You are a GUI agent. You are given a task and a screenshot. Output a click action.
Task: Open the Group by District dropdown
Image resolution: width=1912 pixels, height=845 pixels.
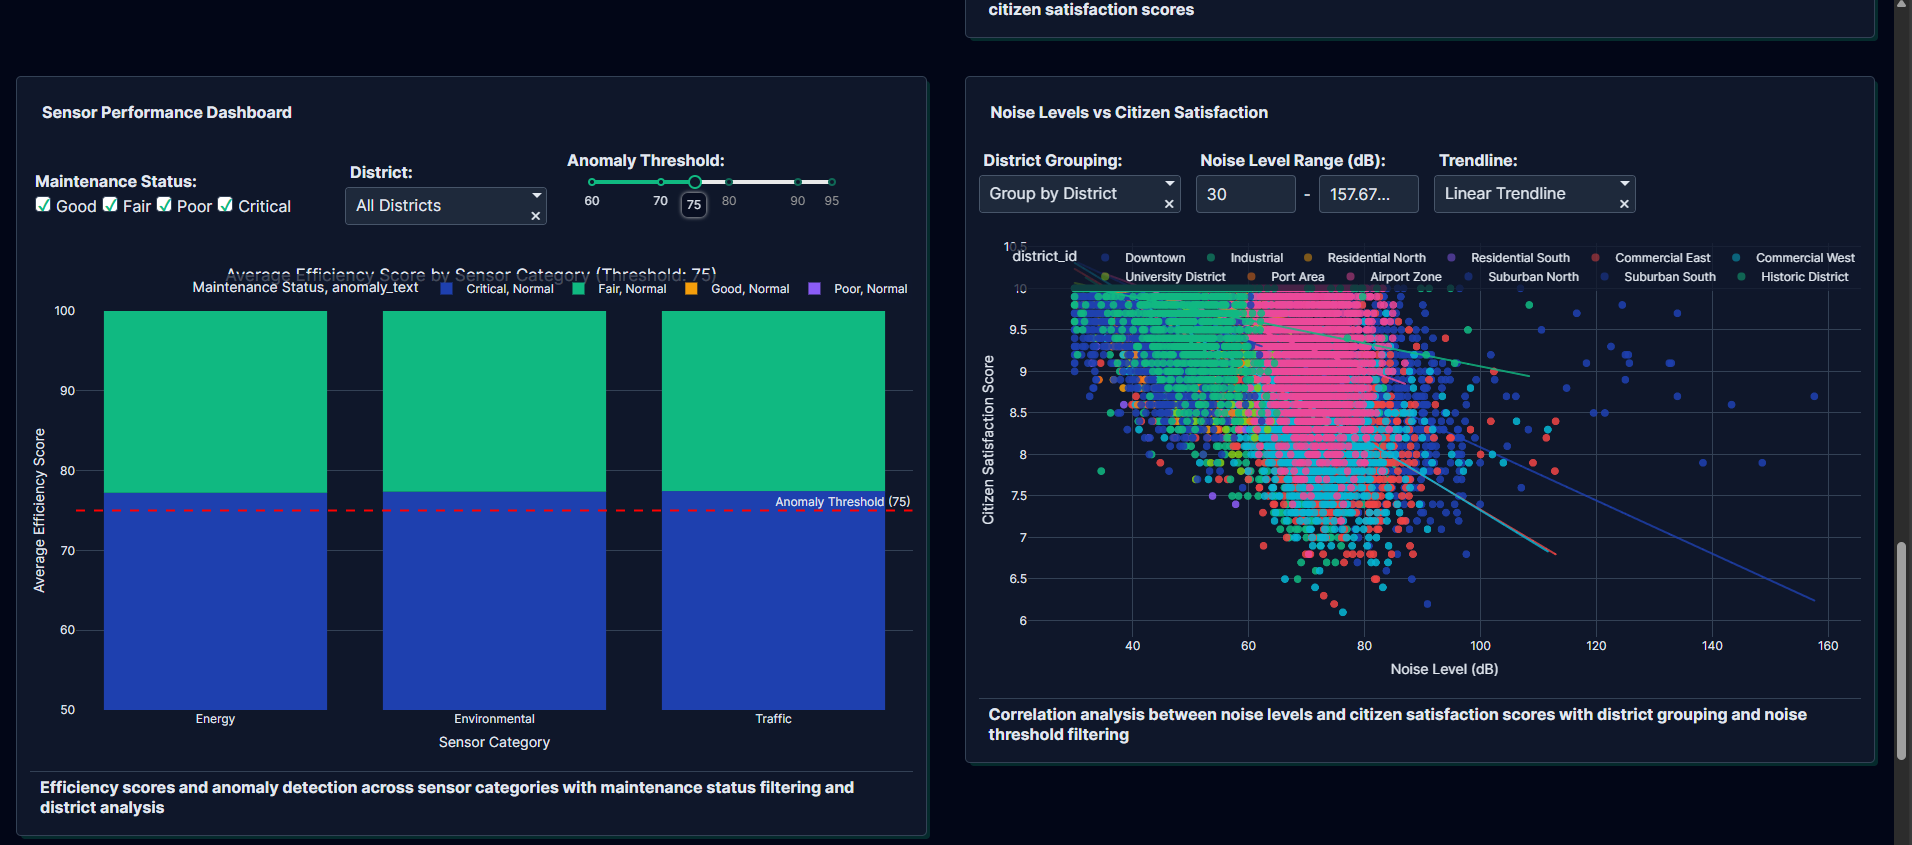[1079, 194]
